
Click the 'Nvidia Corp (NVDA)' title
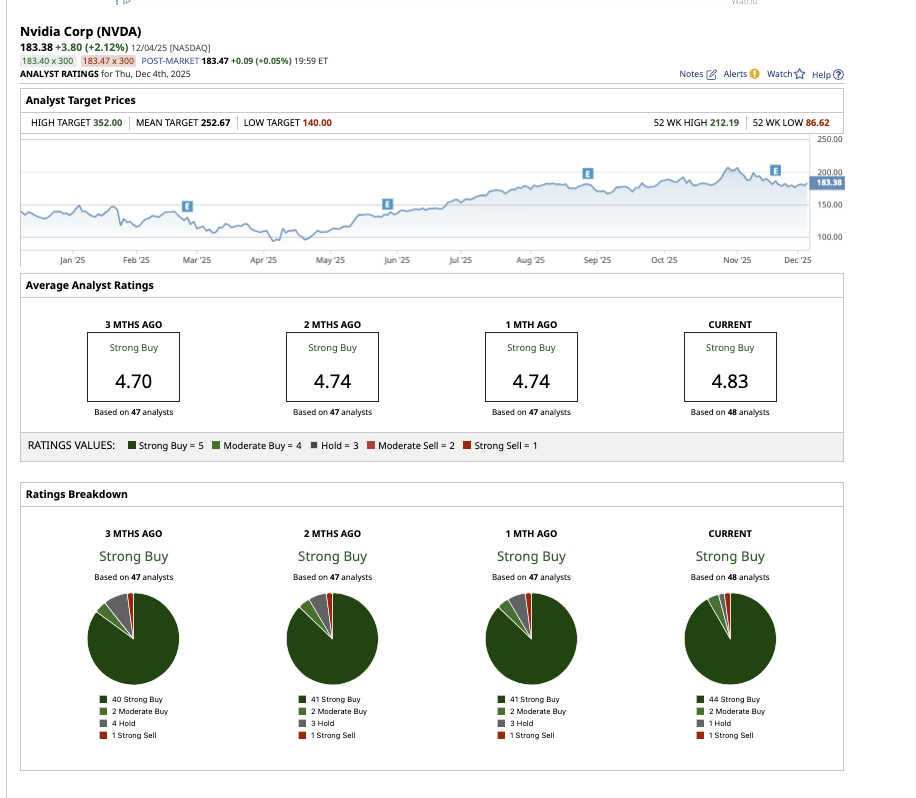84,31
